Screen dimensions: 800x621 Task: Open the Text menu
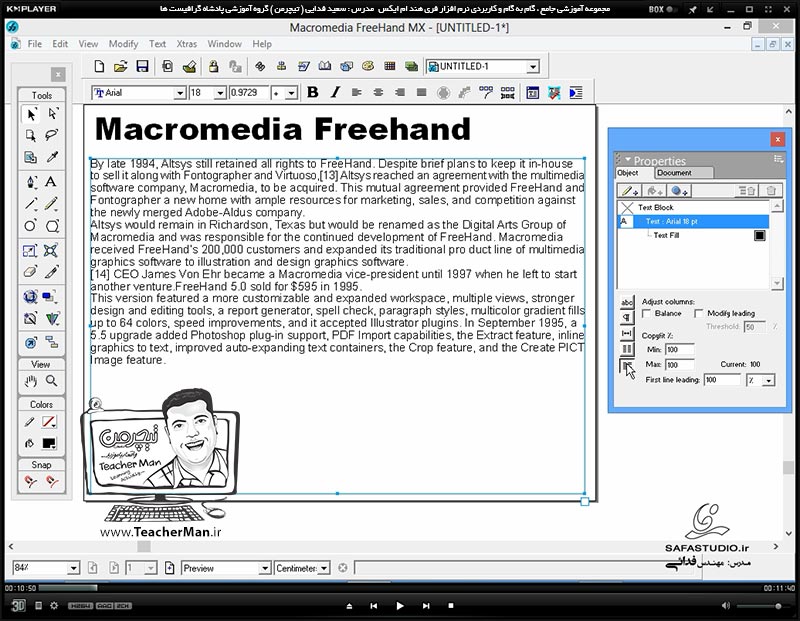(157, 44)
